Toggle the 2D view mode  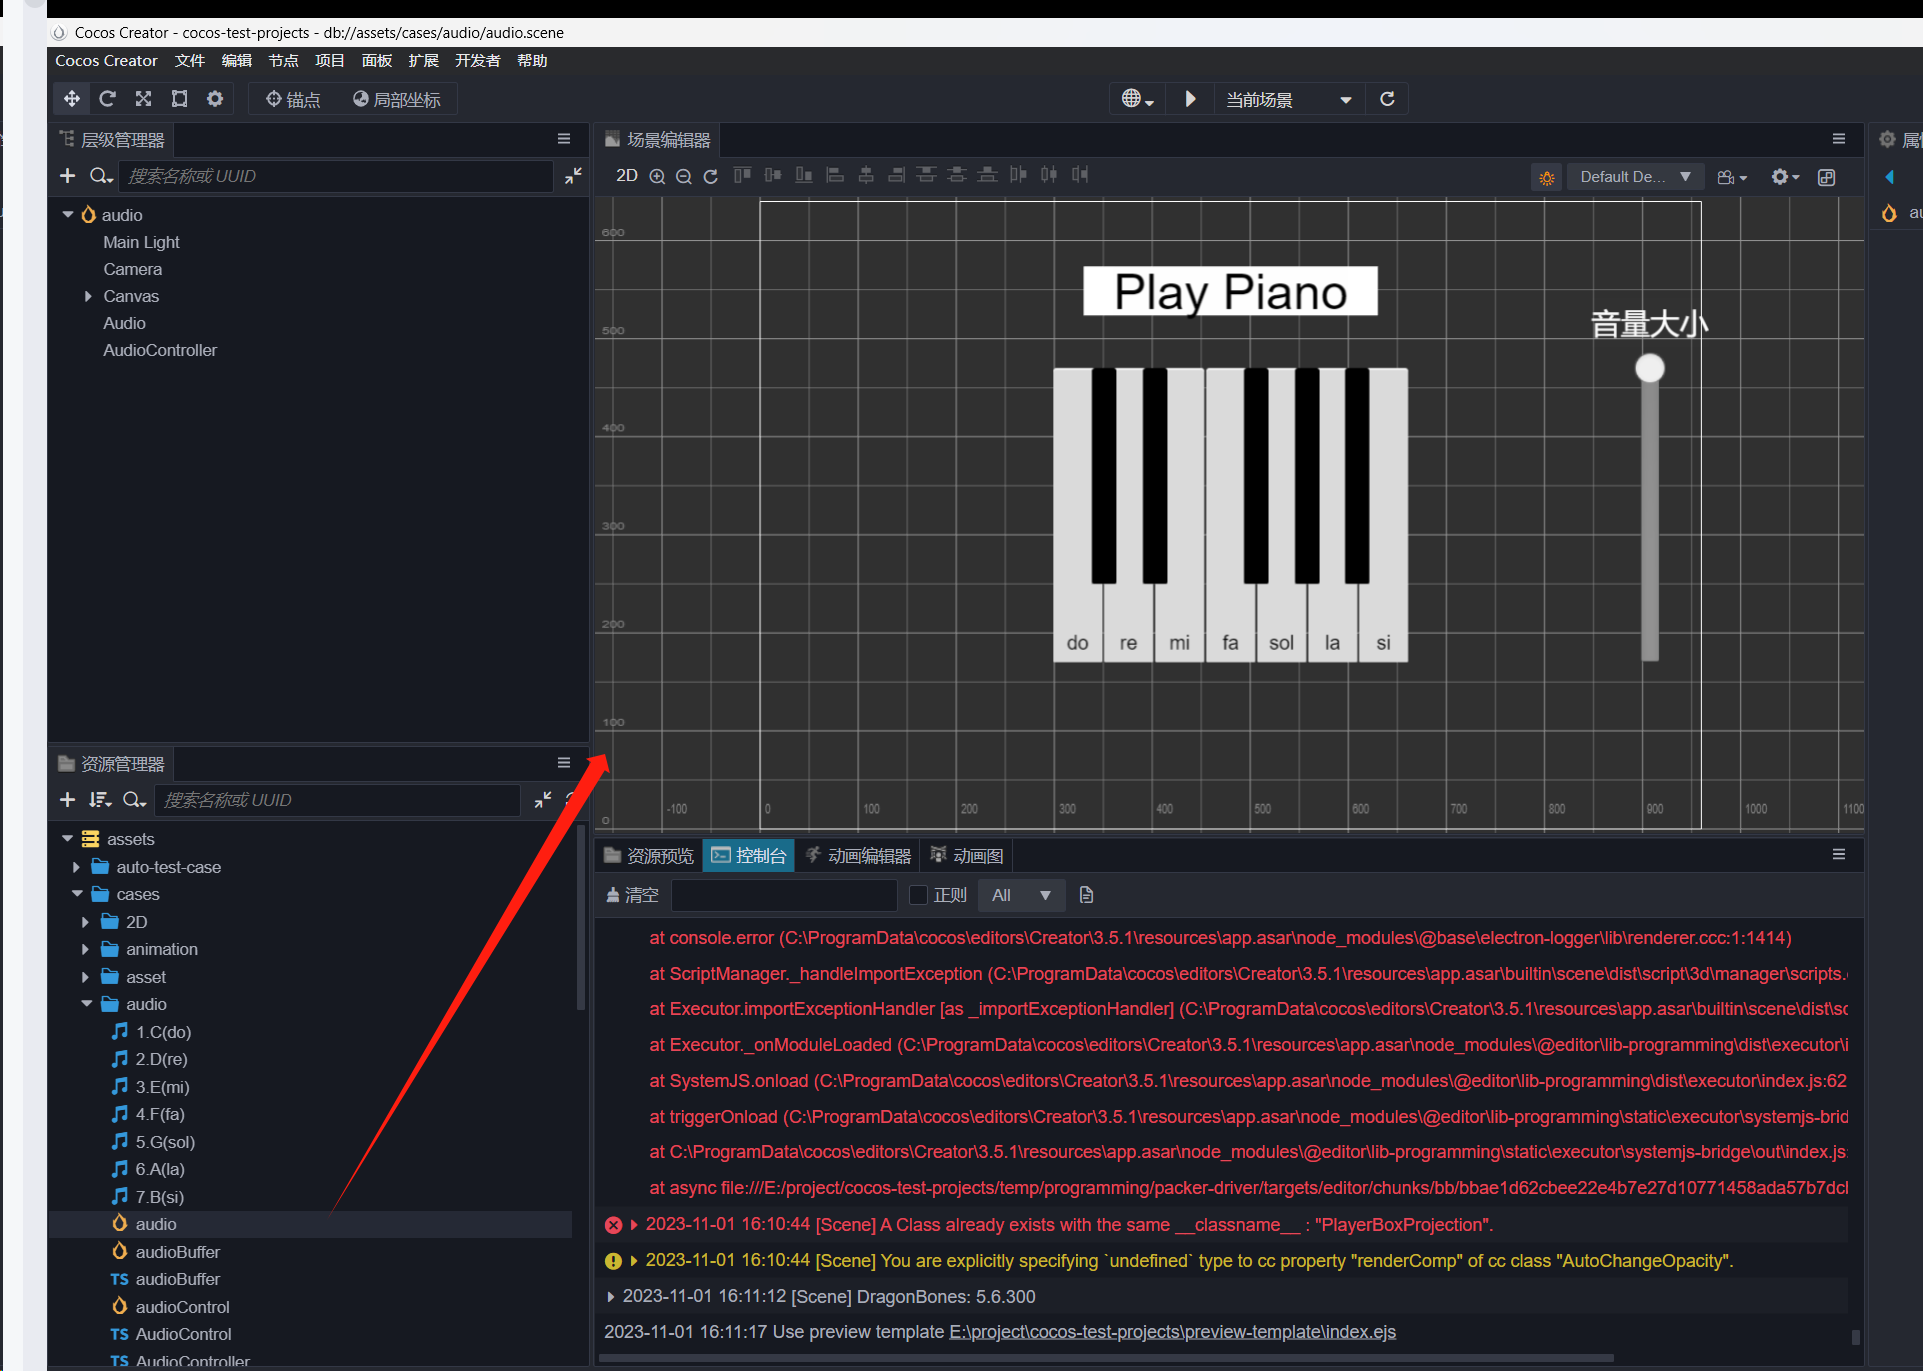tap(627, 176)
